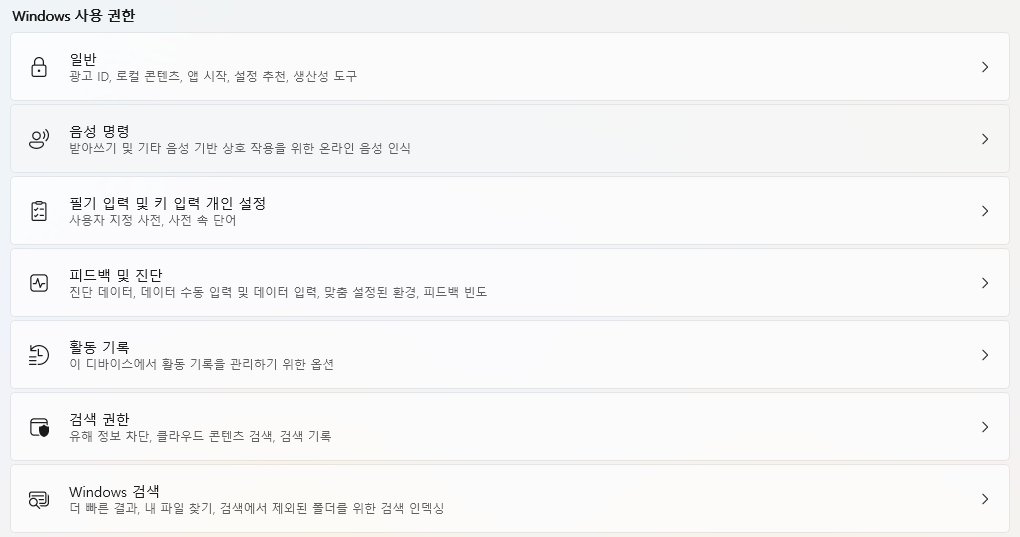Viewport: 1020px width, 537px height.
Task: Click the shield icon beside 검색 권한
Action: 39,427
